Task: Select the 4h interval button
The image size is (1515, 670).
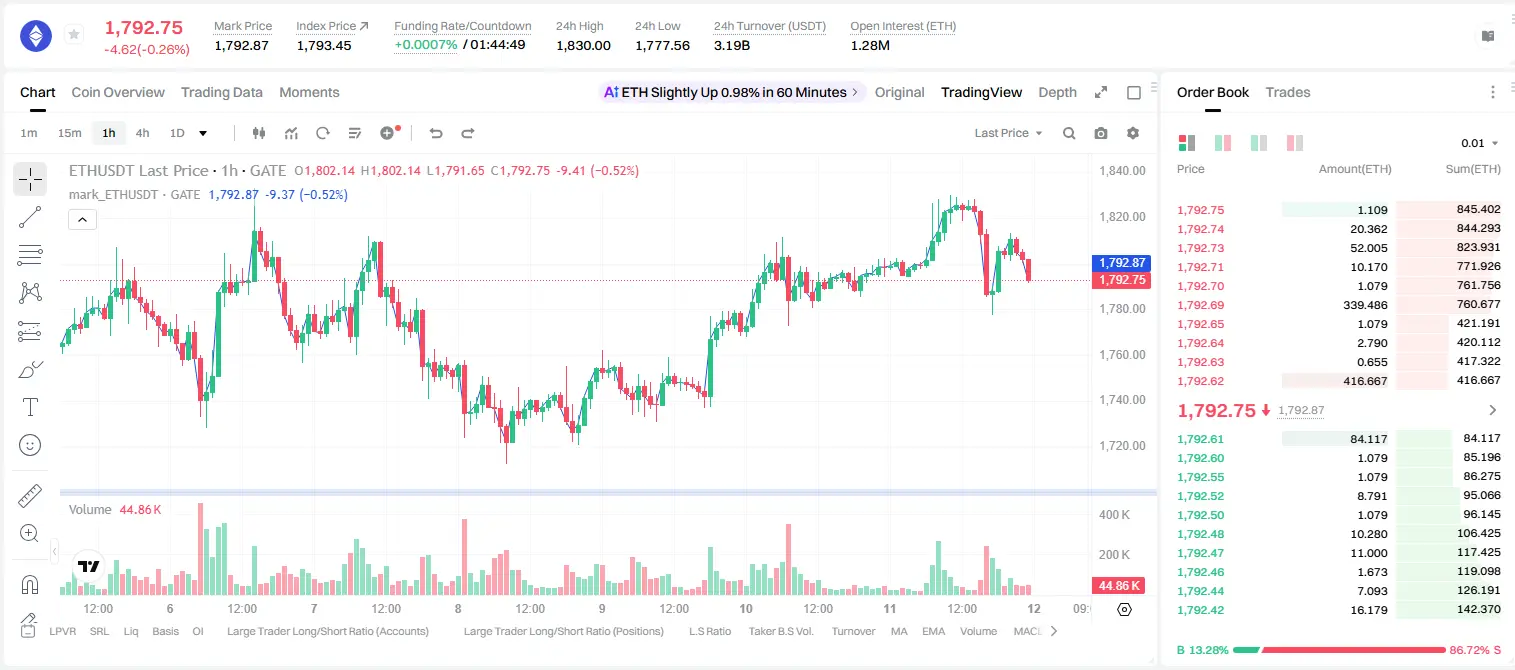Action: [143, 133]
